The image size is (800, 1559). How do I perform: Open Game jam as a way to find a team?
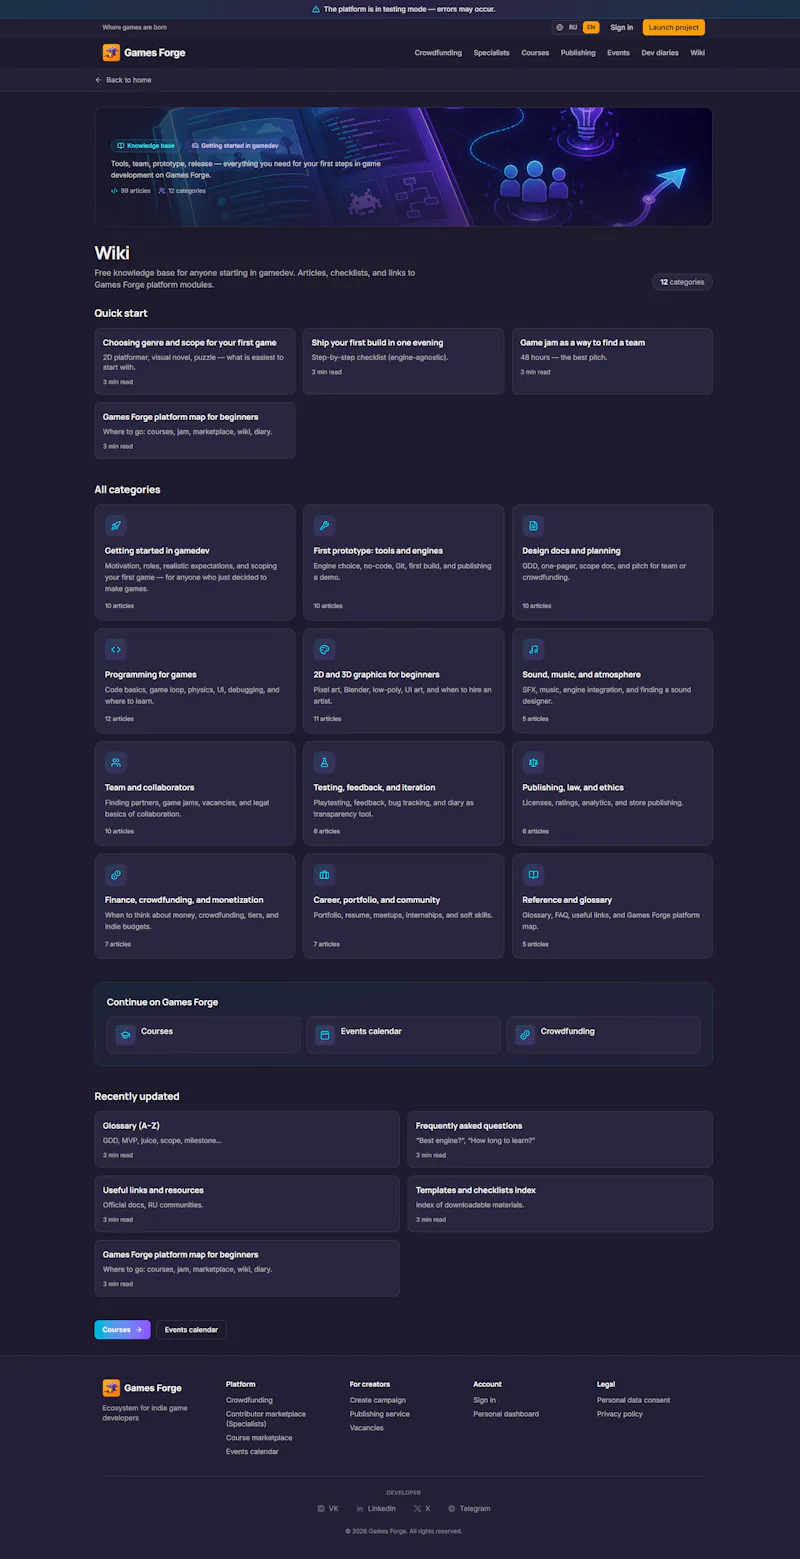coord(612,361)
